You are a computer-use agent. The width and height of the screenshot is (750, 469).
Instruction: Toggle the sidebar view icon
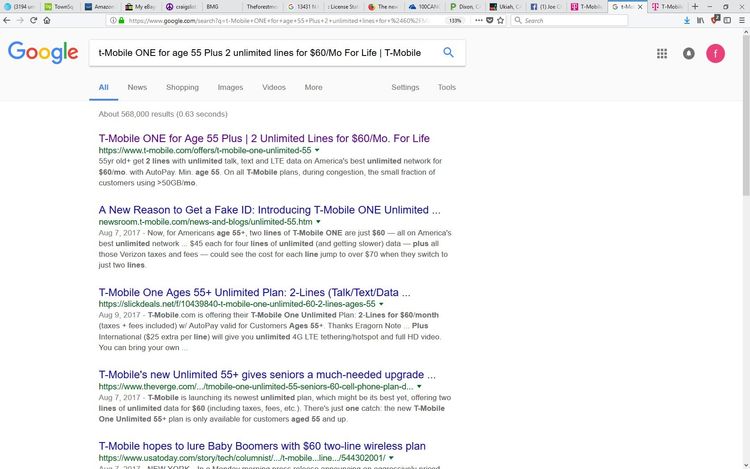pyautogui.click(x=728, y=21)
